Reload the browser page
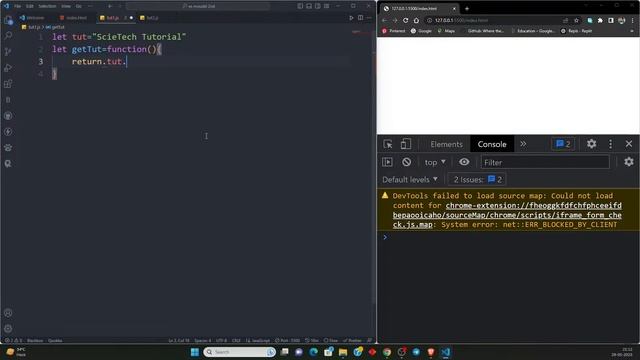The image size is (640, 360). [405, 20]
